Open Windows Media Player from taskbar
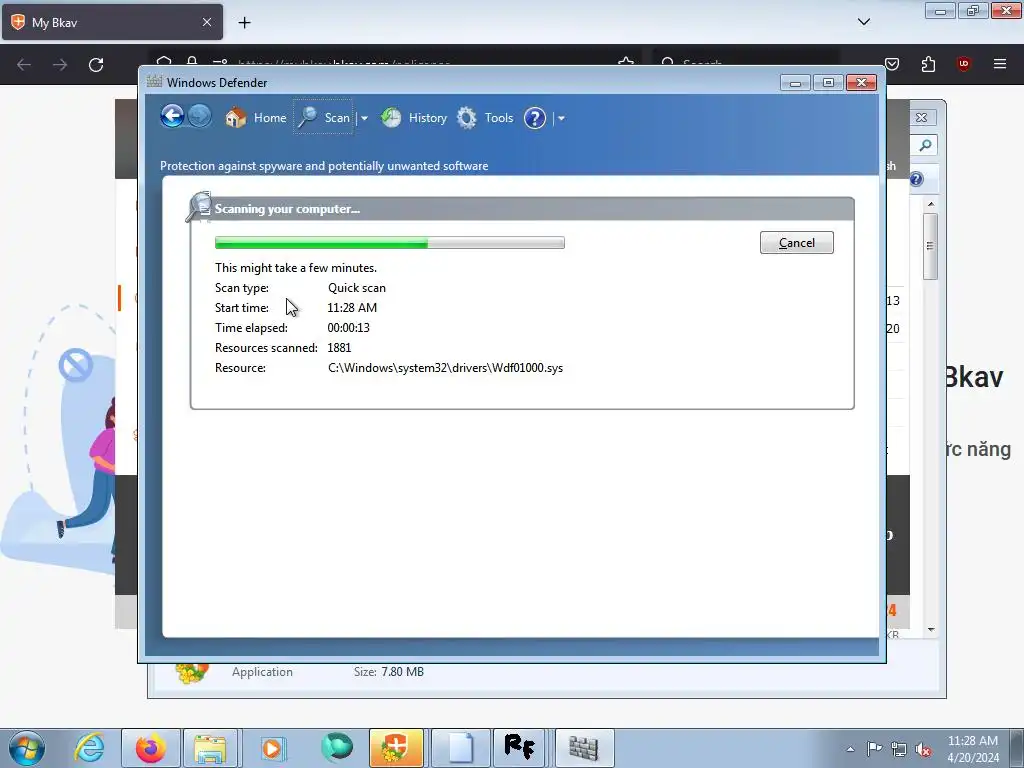The height and width of the screenshot is (768, 1024). [x=272, y=748]
